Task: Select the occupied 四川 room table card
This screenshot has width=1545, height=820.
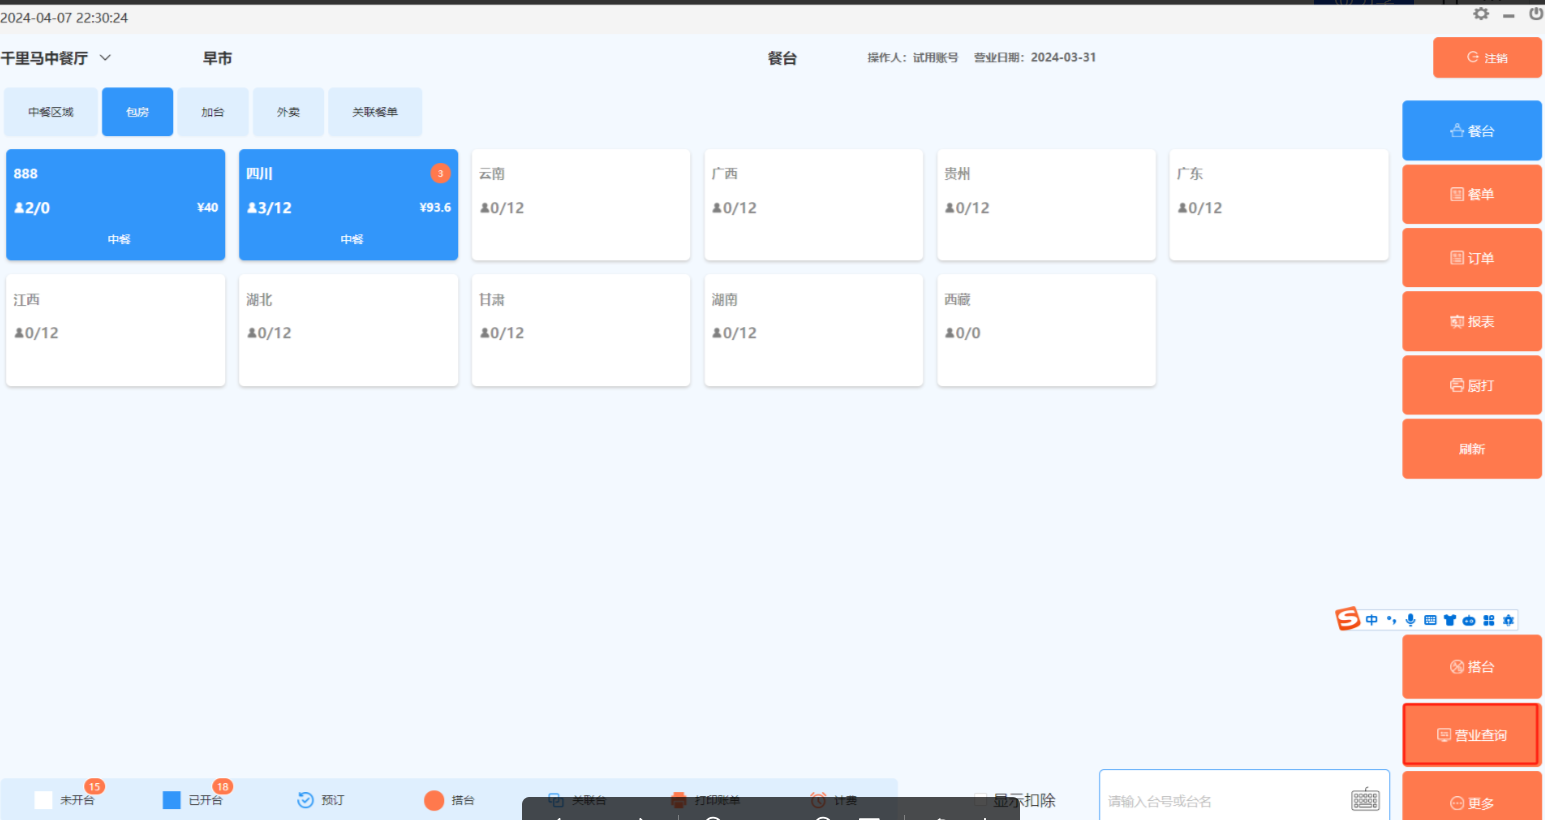Action: click(x=348, y=205)
